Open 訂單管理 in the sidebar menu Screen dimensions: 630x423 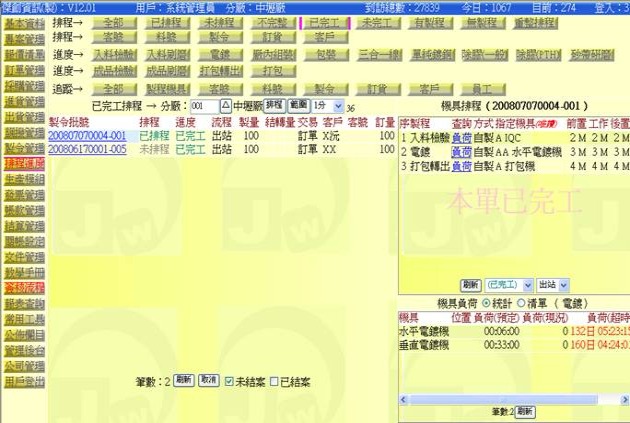pyautogui.click(x=22, y=72)
